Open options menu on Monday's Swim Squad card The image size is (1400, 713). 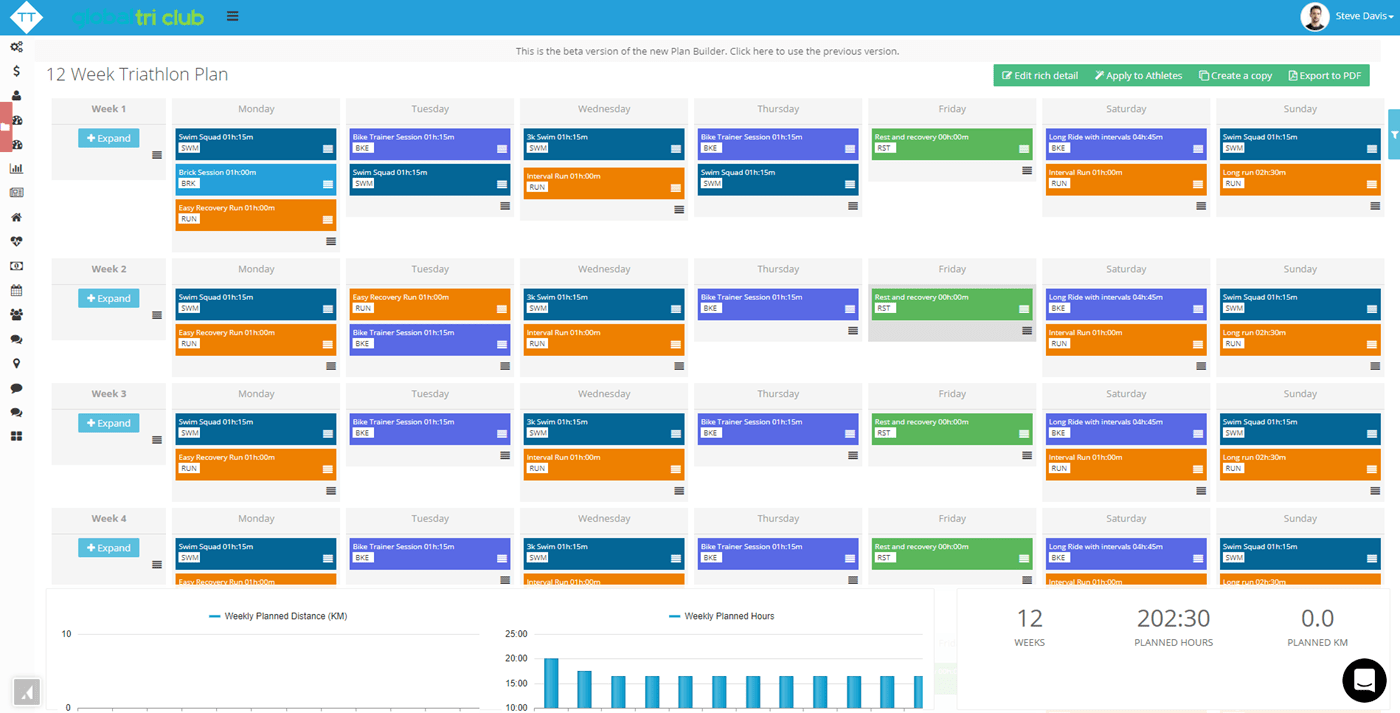[x=328, y=146]
